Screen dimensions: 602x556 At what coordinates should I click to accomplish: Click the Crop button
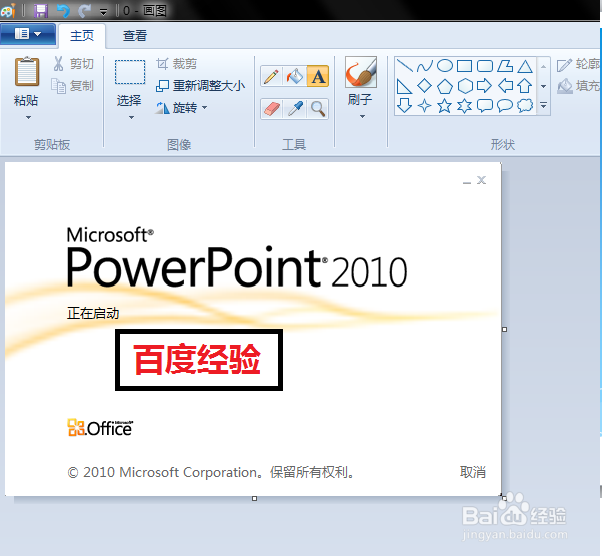(x=177, y=64)
